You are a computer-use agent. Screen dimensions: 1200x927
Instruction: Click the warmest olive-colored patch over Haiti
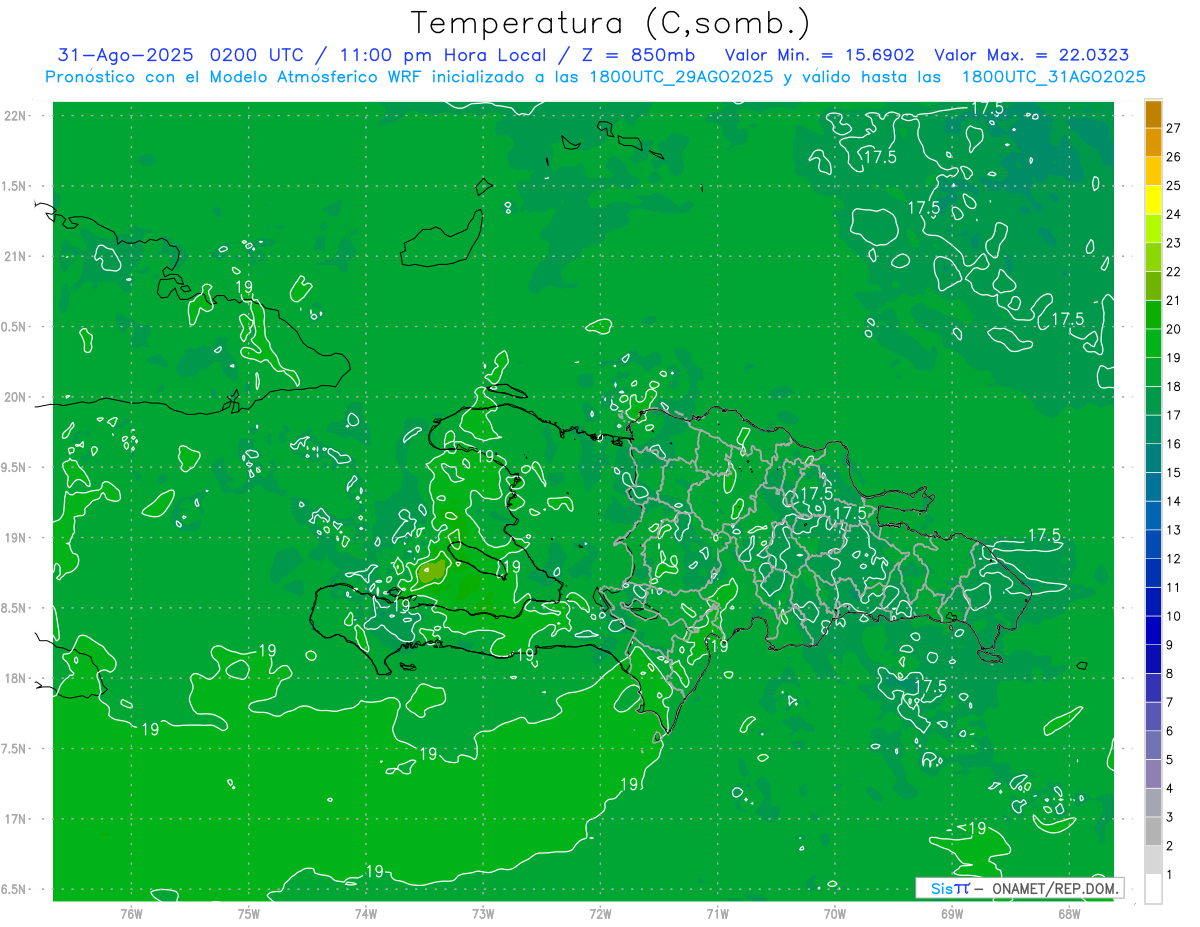pos(433,572)
